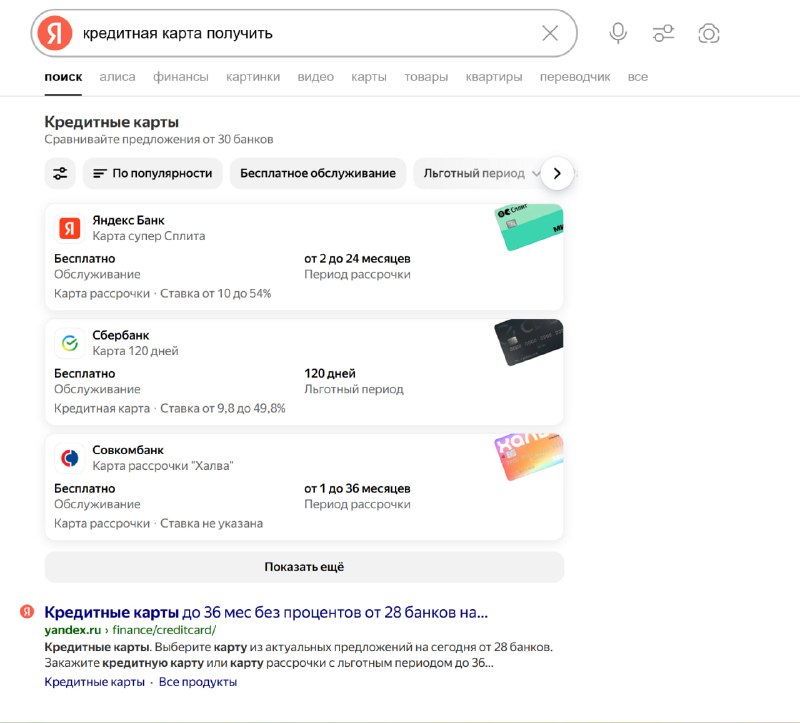This screenshot has width=800, height=723.
Task: Switch to the финансы tab
Action: 181,77
